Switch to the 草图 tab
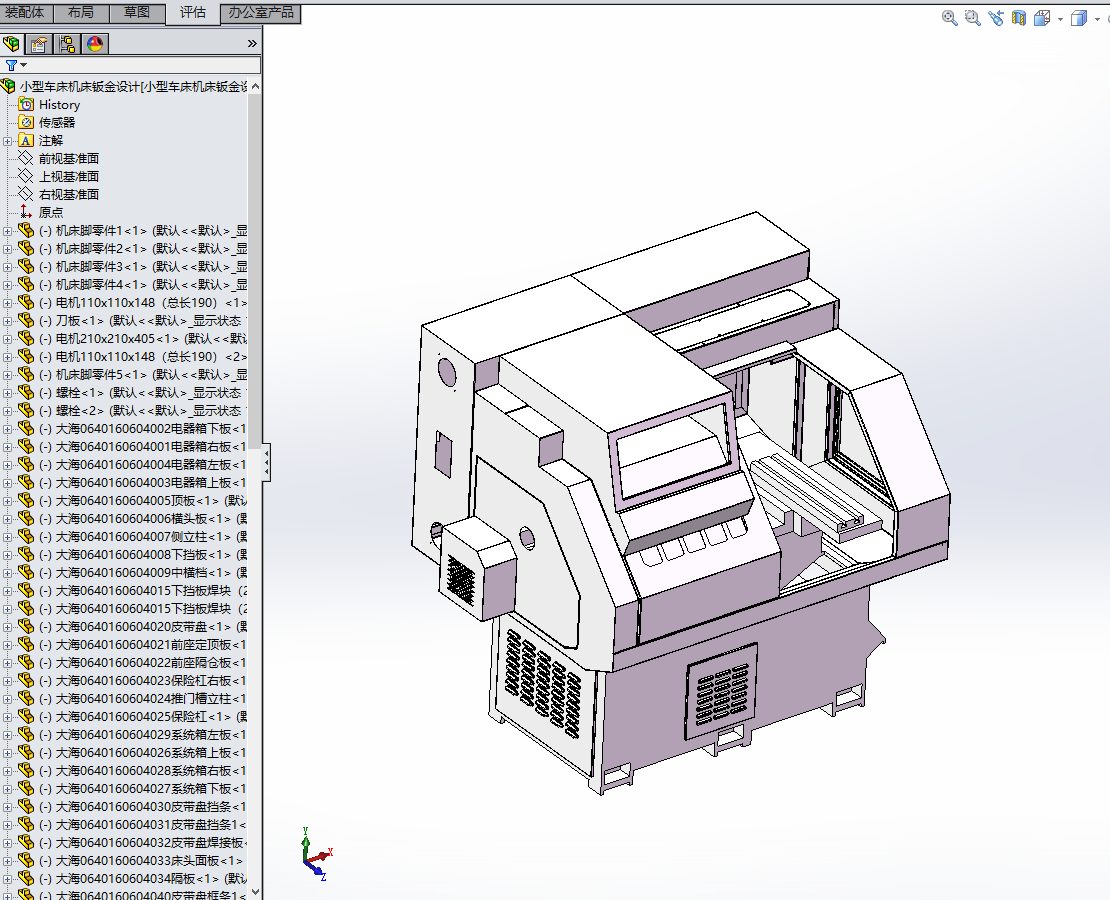 click(137, 12)
